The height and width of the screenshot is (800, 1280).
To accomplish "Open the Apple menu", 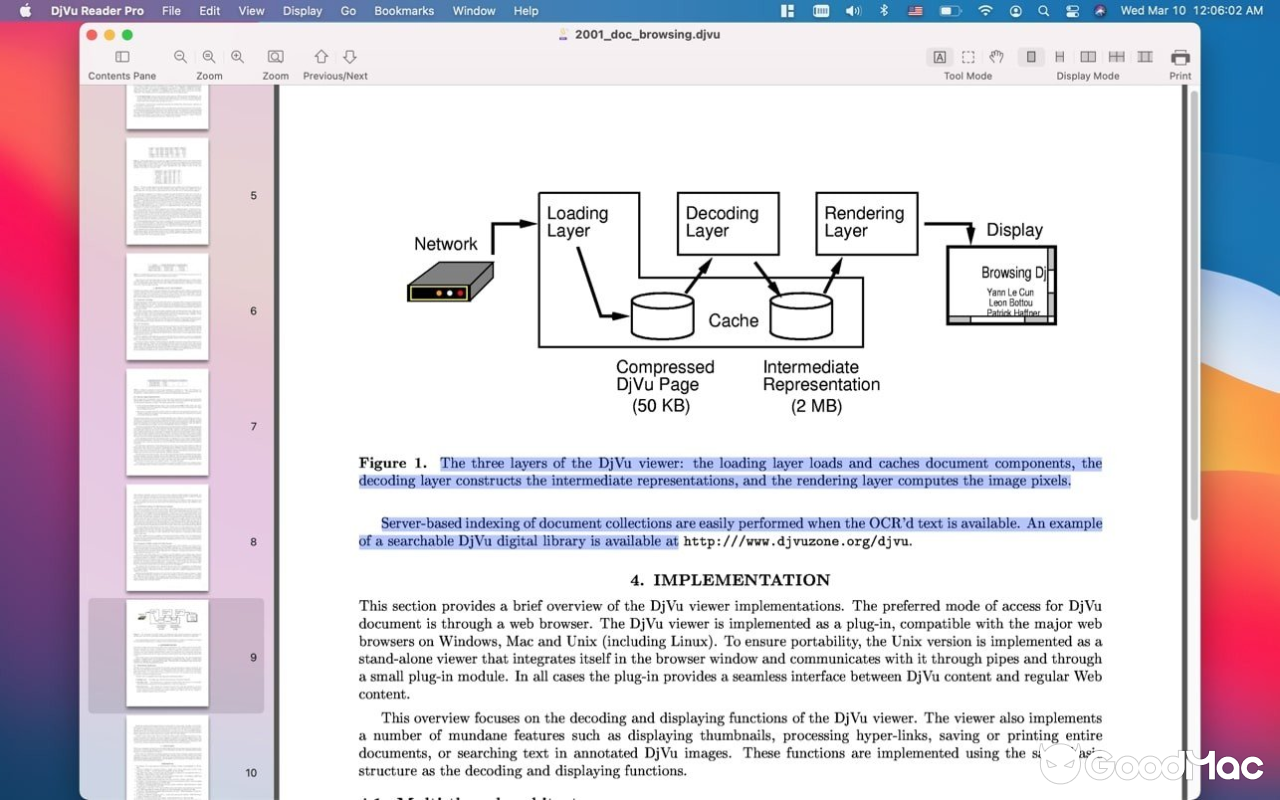I will 26,11.
